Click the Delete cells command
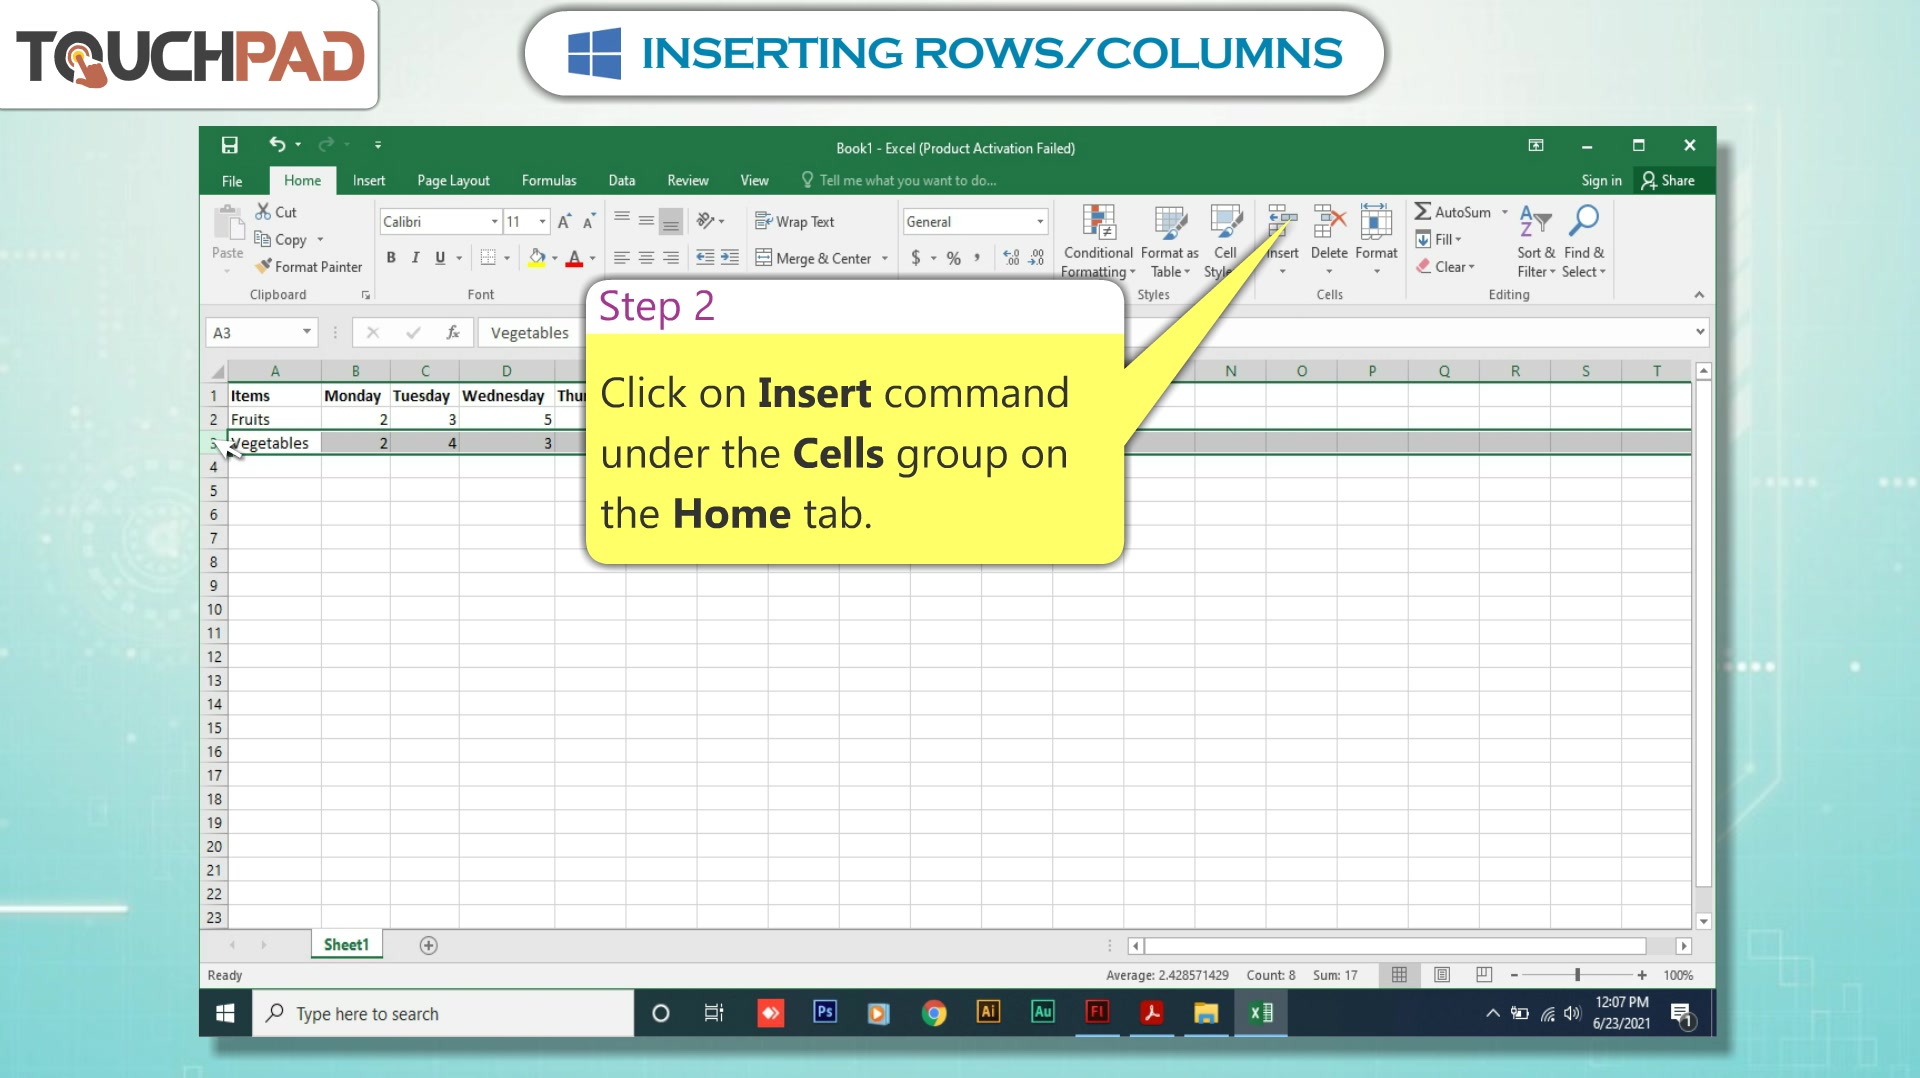Image resolution: width=1920 pixels, height=1078 pixels. pyautogui.click(x=1329, y=241)
